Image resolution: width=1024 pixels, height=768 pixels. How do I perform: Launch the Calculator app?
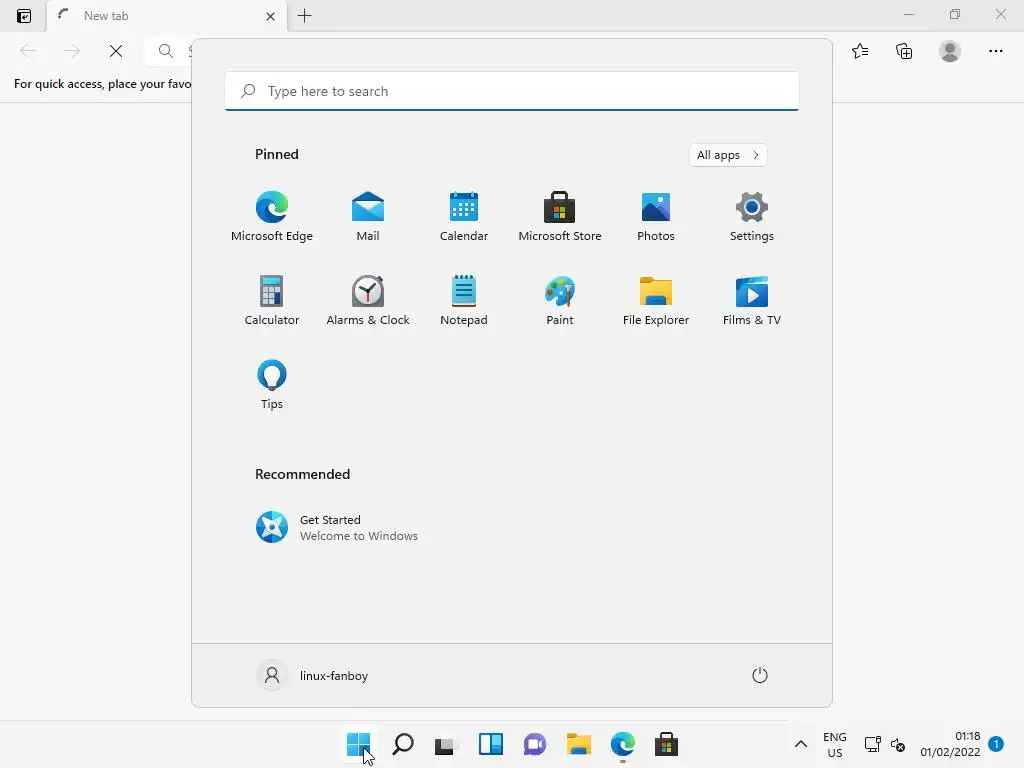(x=272, y=300)
